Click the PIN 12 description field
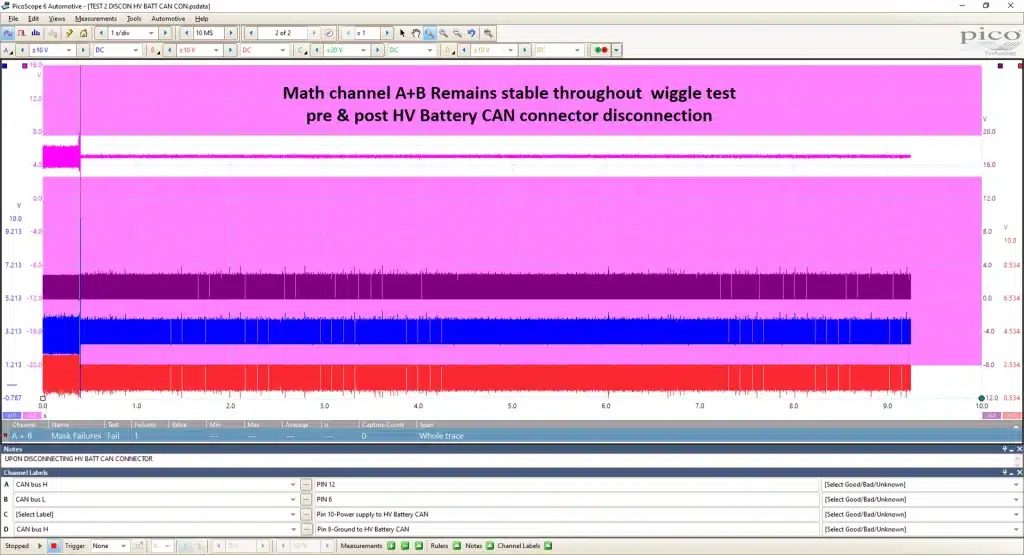The width and height of the screenshot is (1024, 555). [566, 484]
